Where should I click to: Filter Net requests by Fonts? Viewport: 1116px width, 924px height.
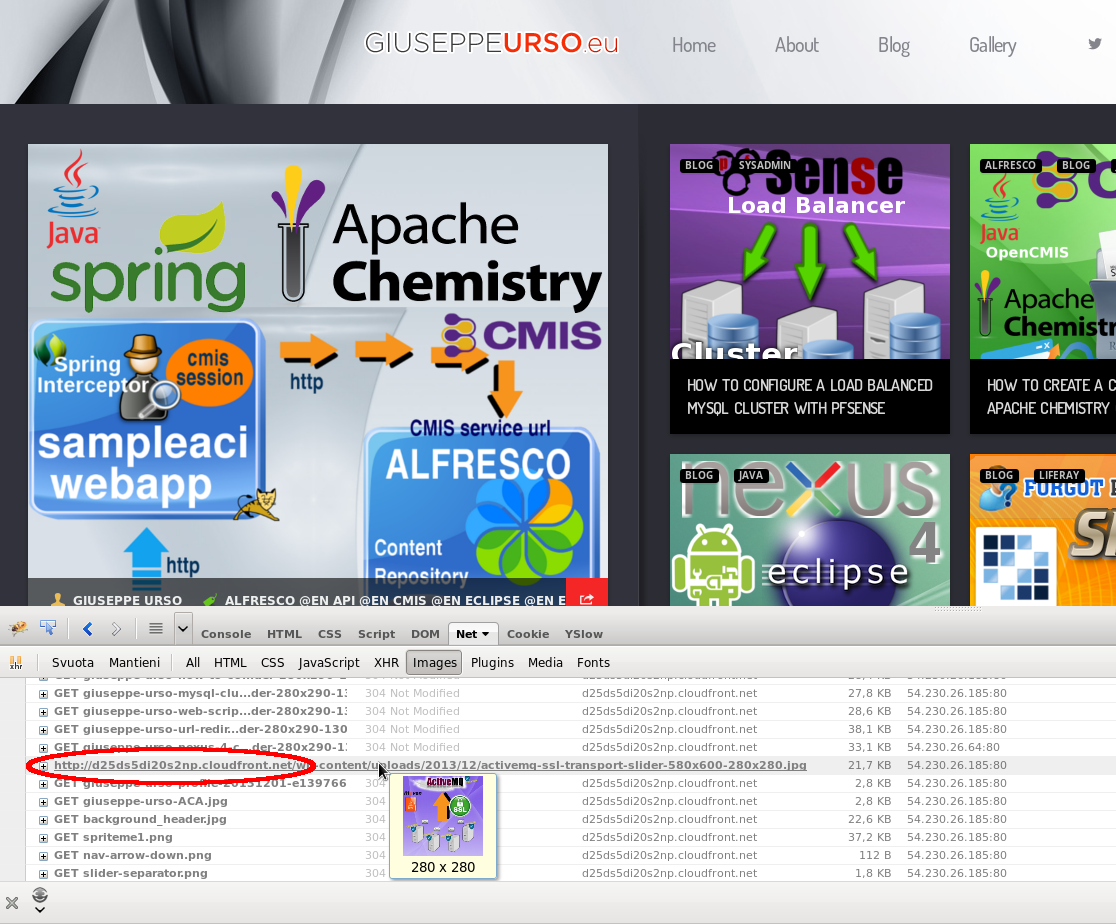click(593, 662)
